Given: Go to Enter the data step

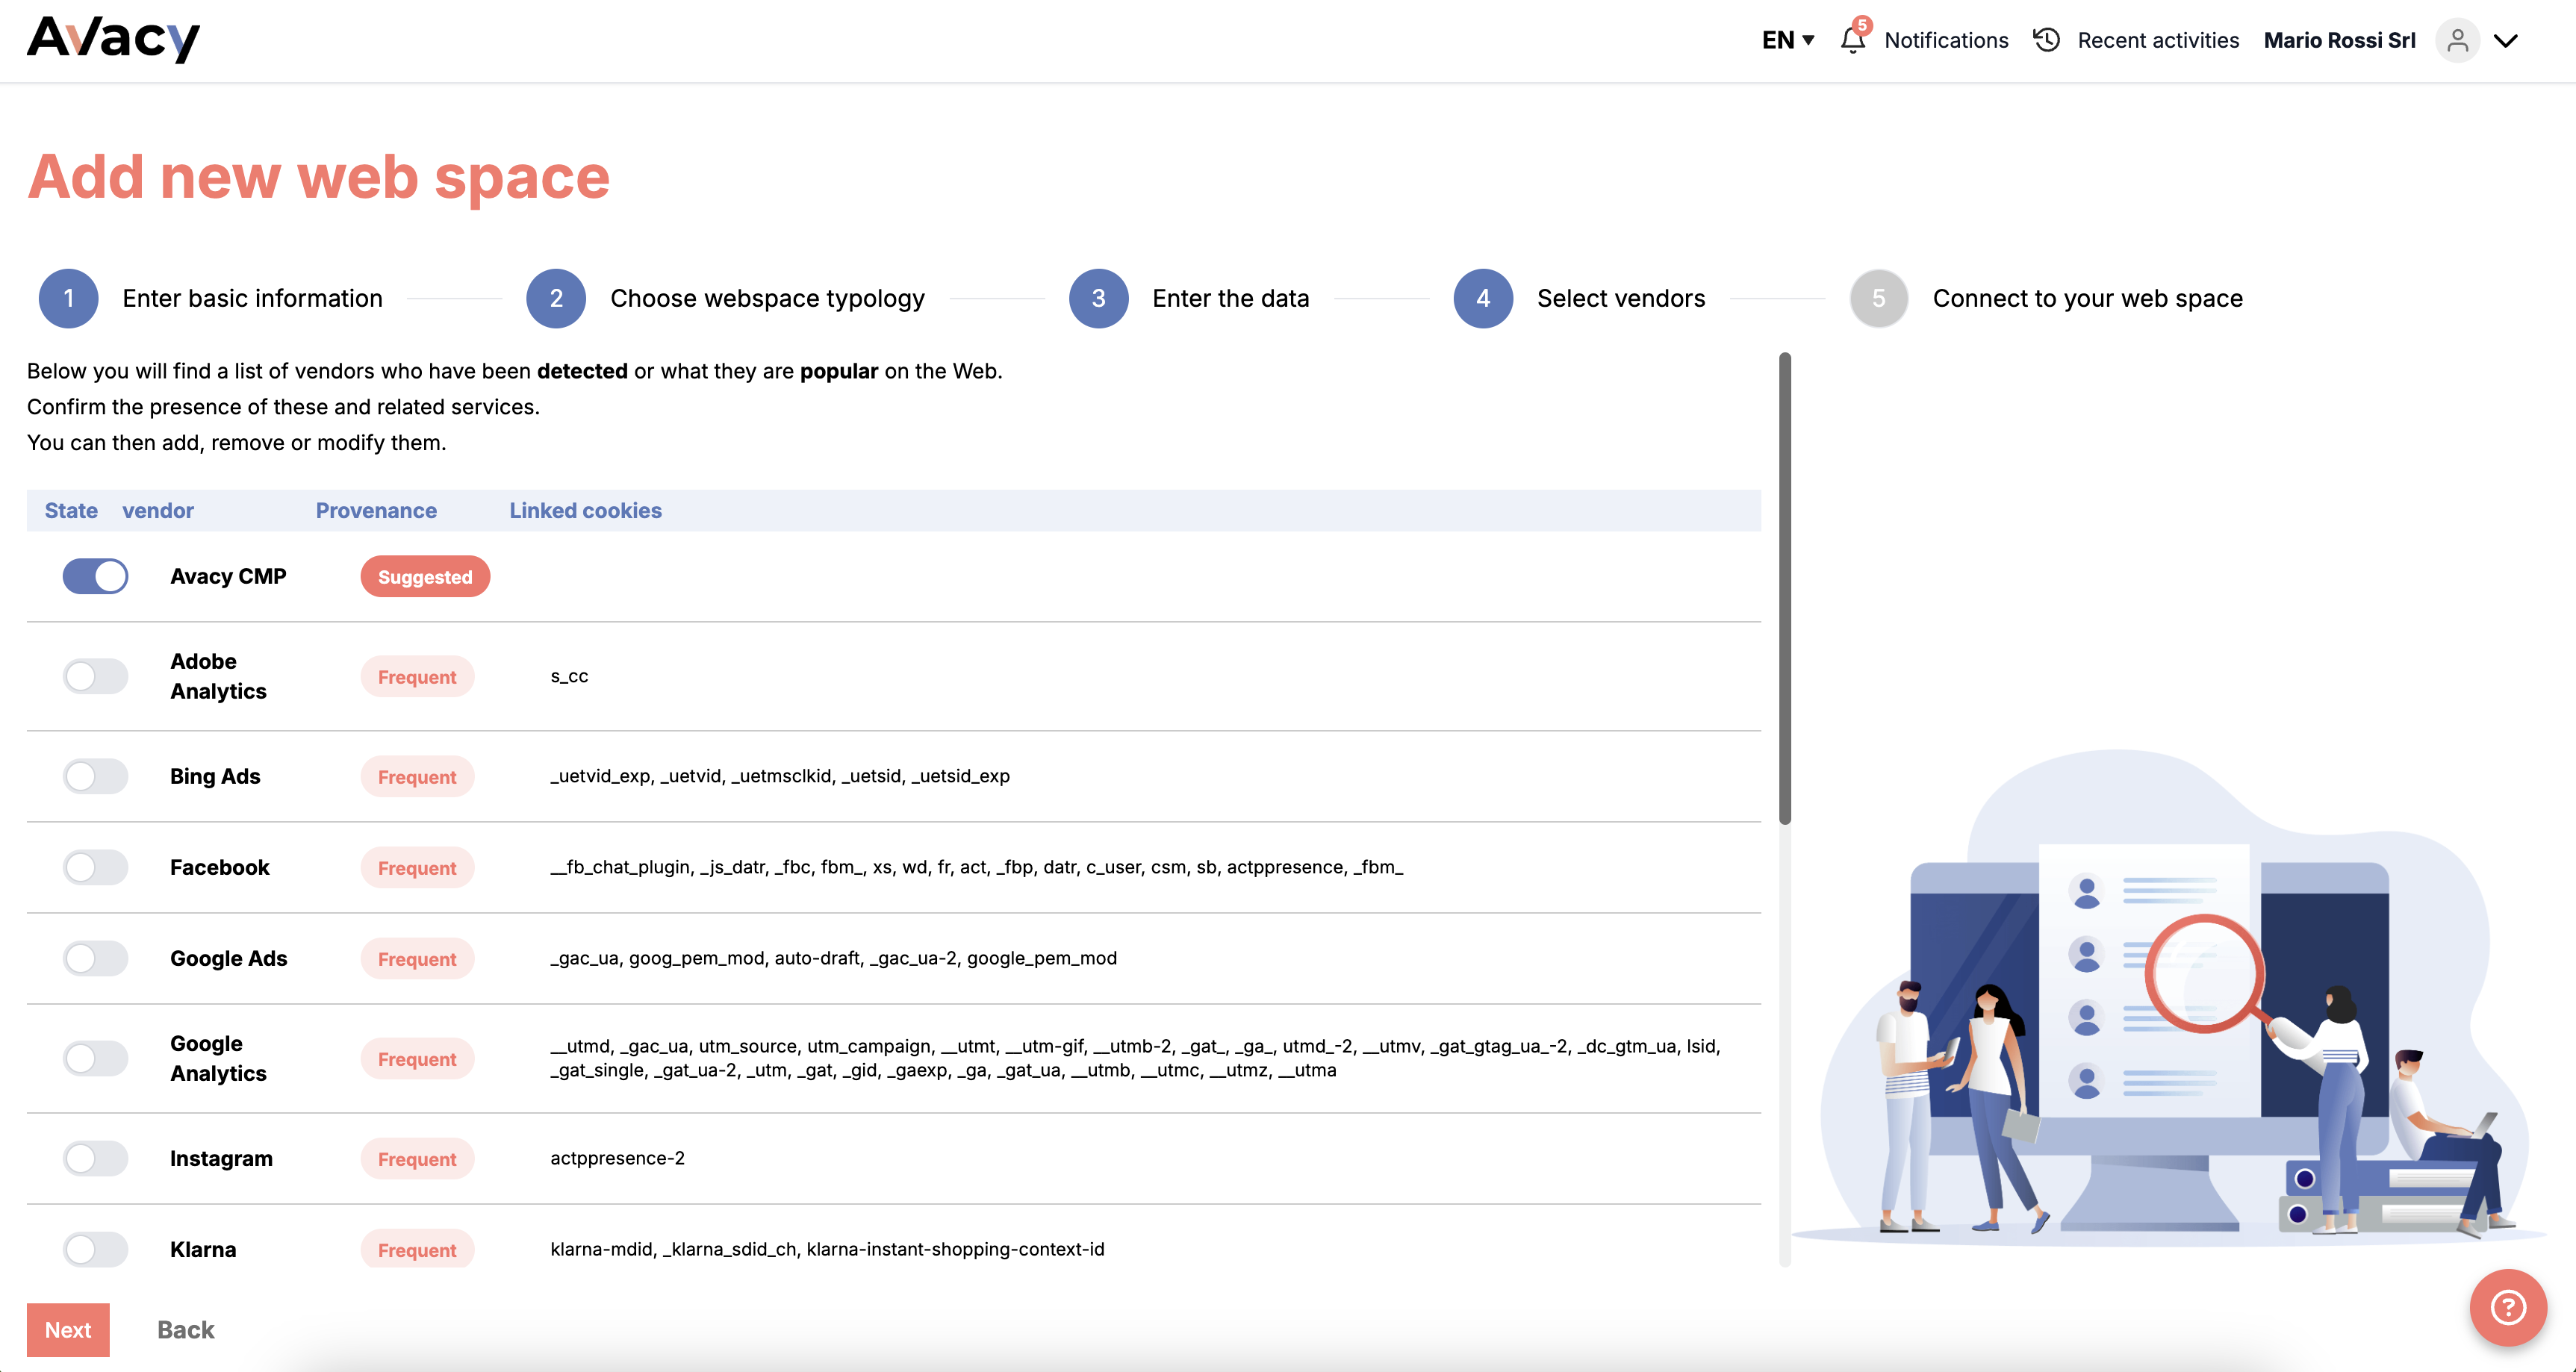Looking at the screenshot, I should click(1230, 298).
